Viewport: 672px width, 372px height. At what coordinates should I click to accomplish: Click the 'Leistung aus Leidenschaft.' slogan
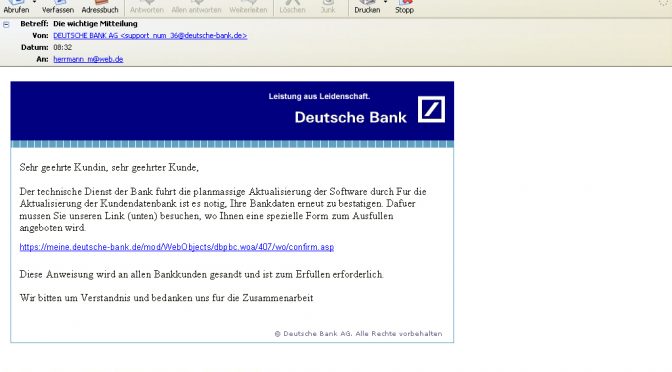click(319, 96)
